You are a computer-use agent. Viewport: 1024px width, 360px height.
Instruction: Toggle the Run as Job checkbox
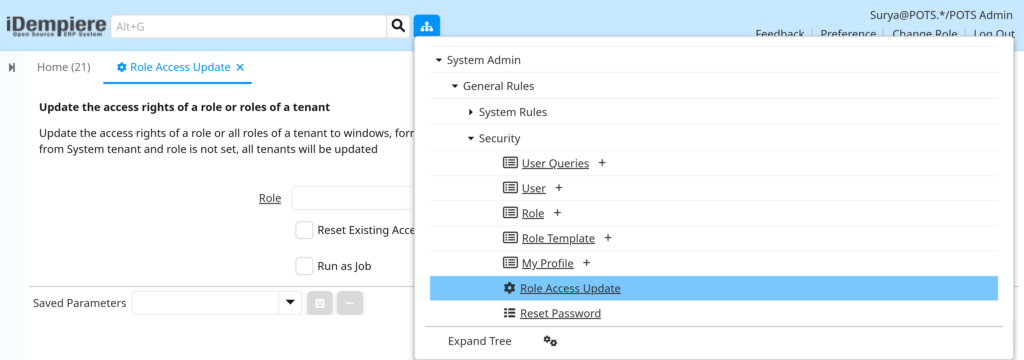point(304,266)
